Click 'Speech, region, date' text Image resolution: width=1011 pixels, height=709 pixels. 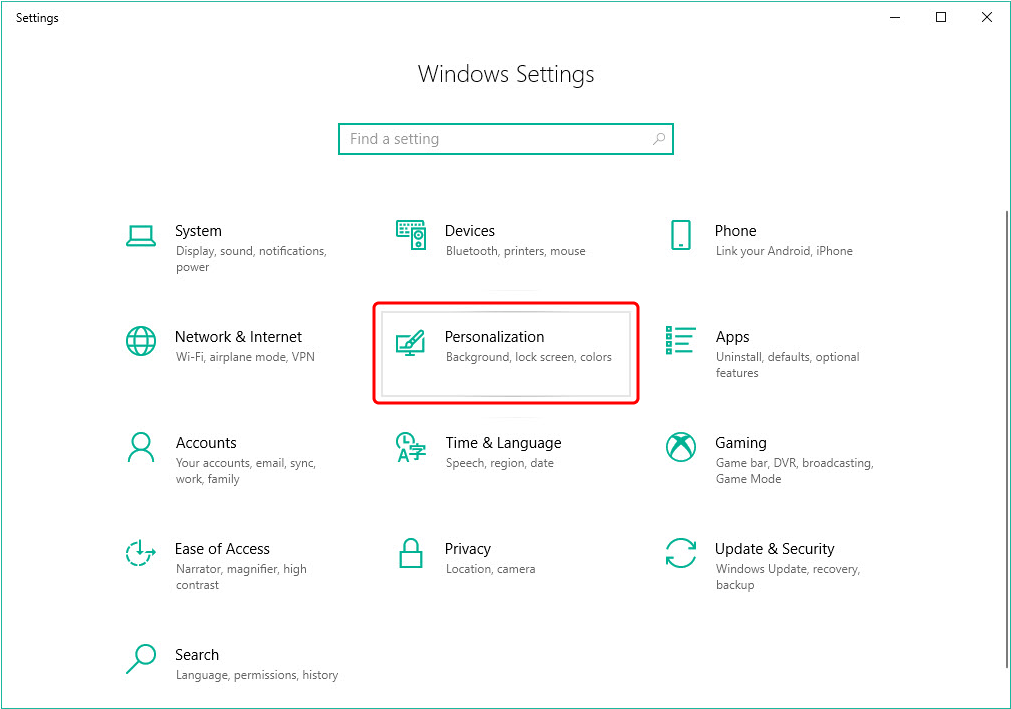coord(500,463)
